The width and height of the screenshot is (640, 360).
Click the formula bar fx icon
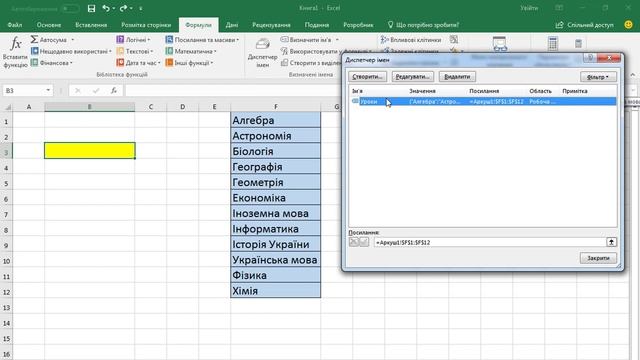pyautogui.click(x=113, y=90)
